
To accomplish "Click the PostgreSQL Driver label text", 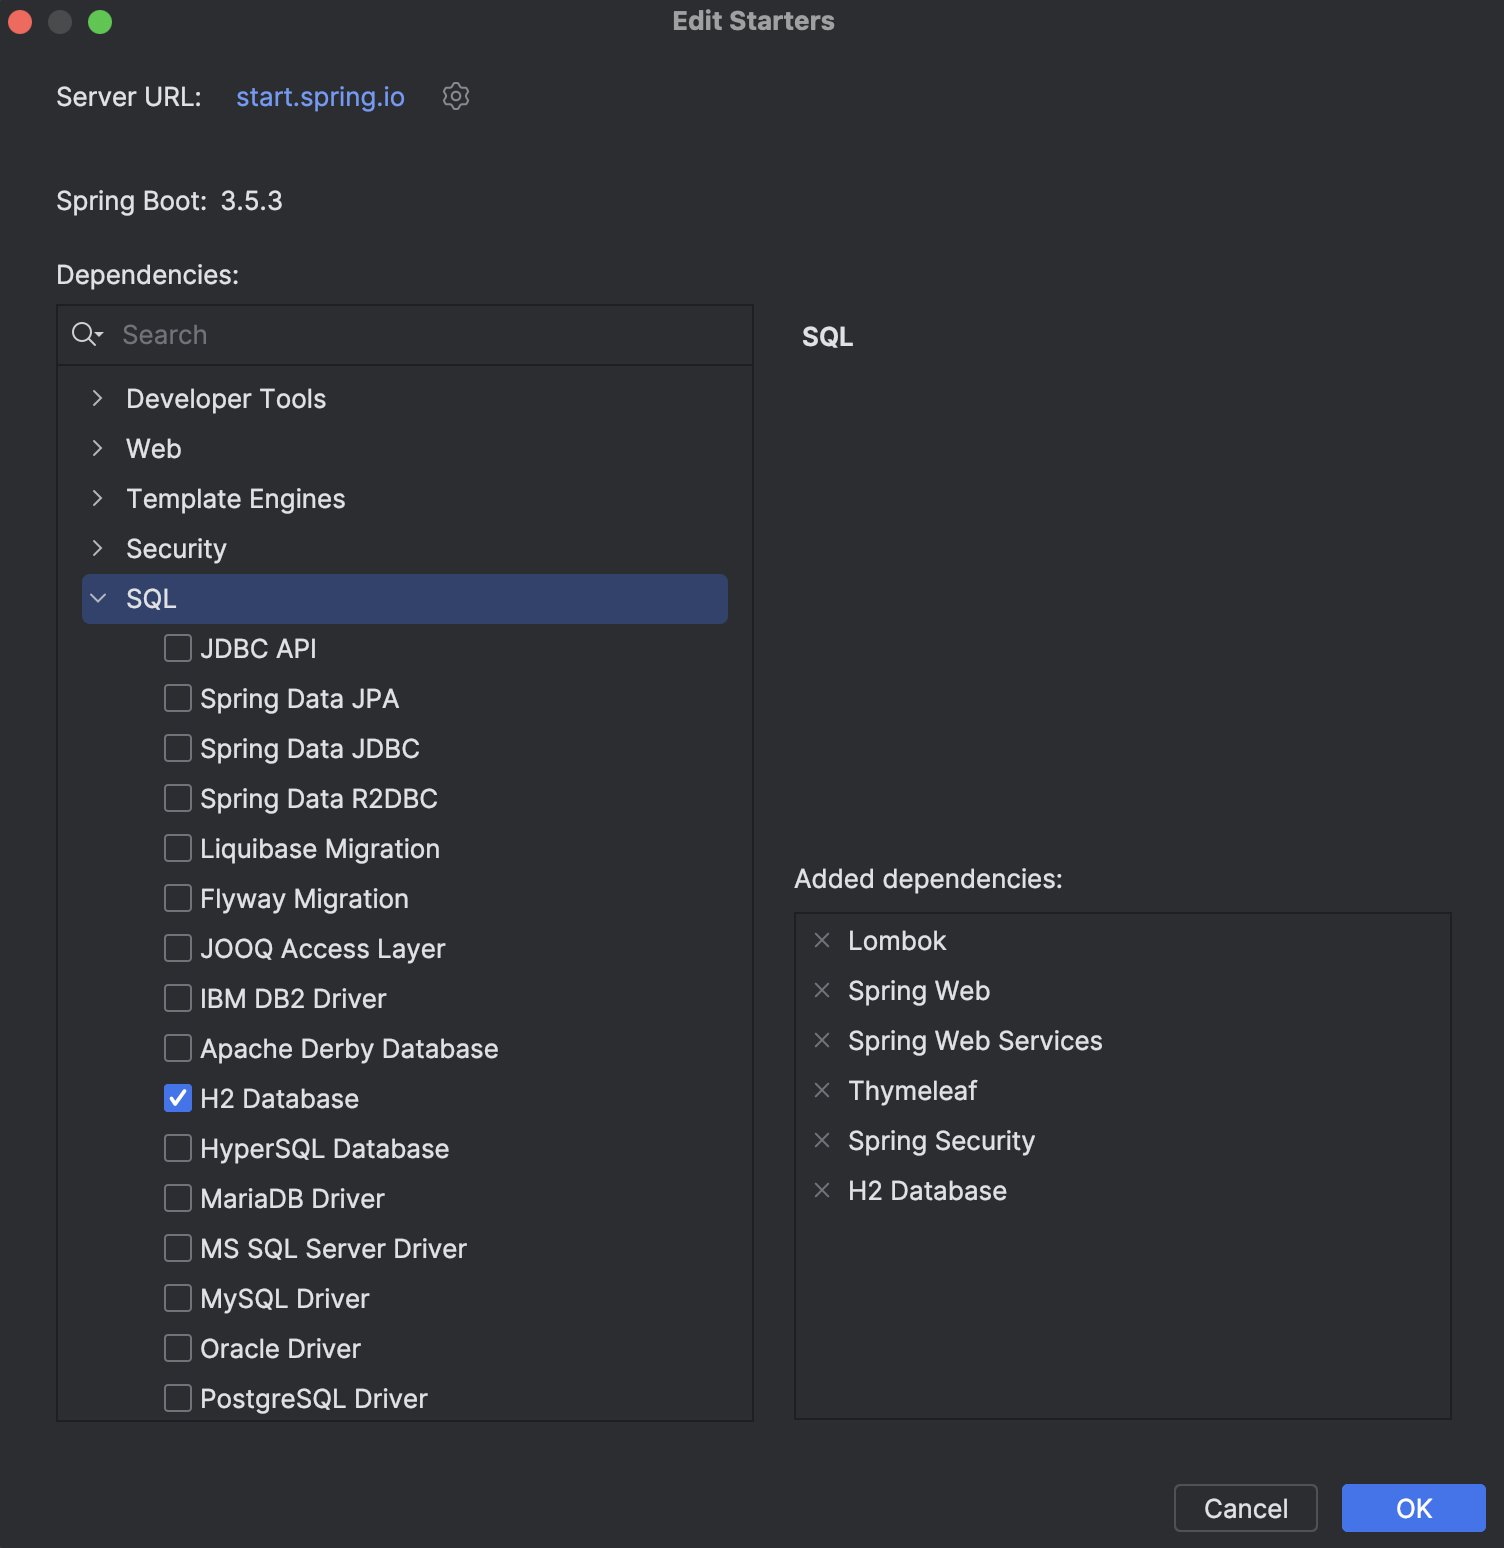I will 314,1399.
